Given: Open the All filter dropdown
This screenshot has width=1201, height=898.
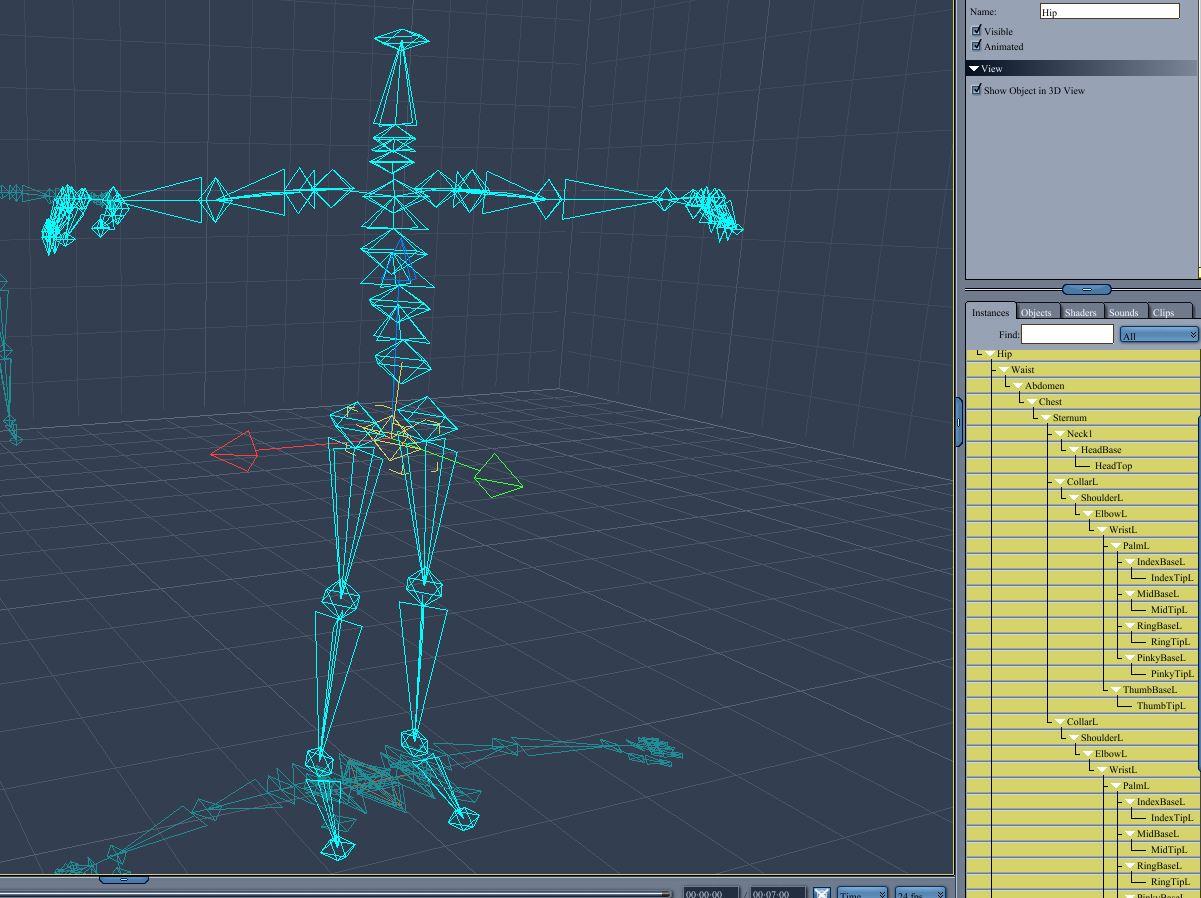Looking at the screenshot, I should [1159, 335].
